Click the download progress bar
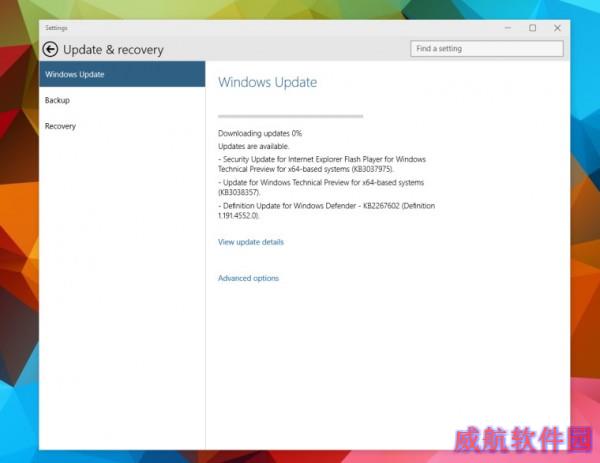 [x=290, y=116]
